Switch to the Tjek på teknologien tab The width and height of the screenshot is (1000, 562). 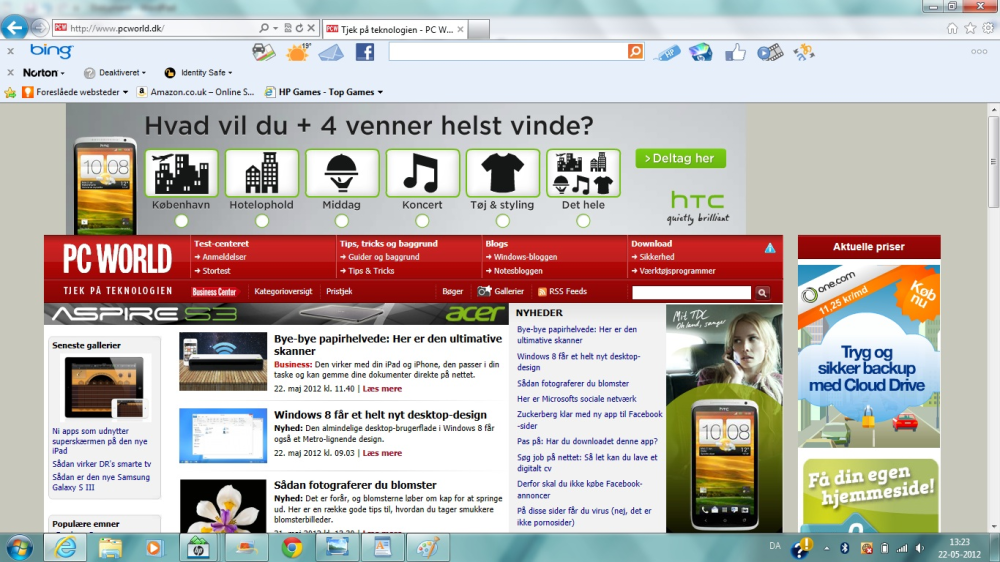click(395, 29)
